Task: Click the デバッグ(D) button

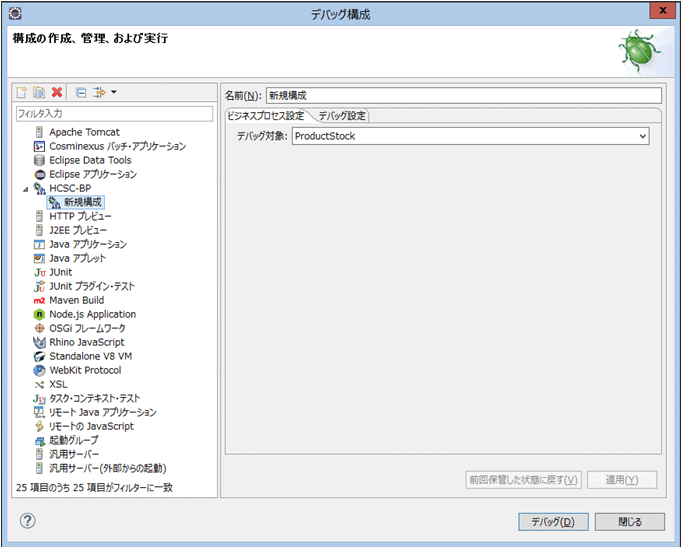Action: click(x=553, y=522)
